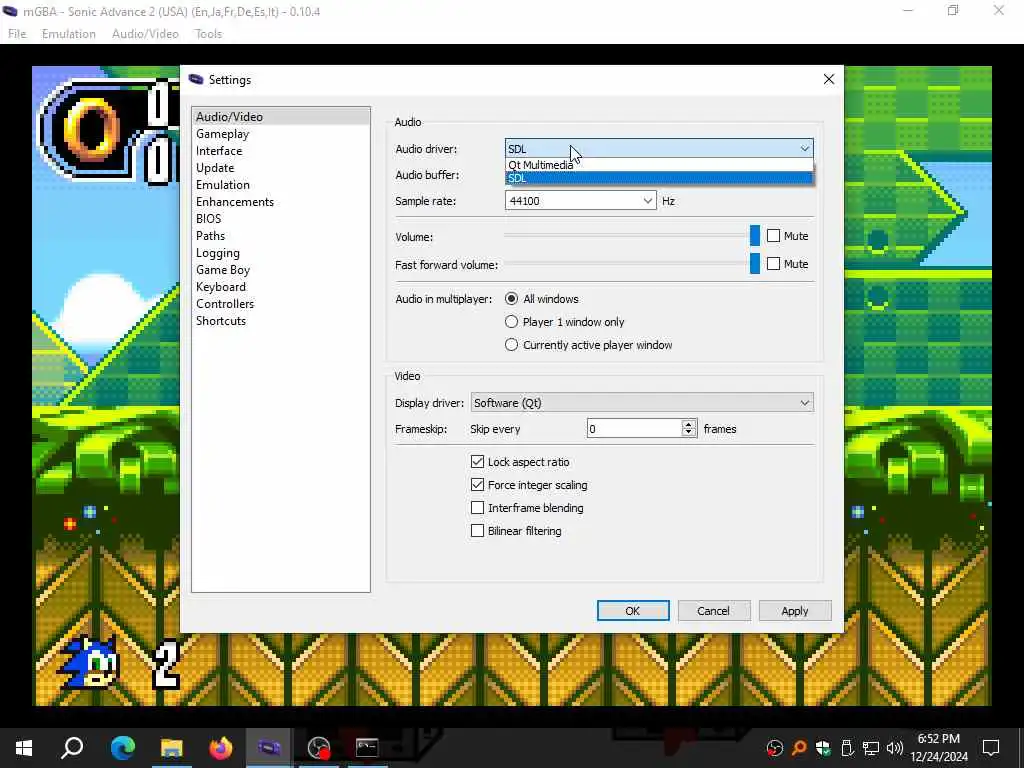The width and height of the screenshot is (1024, 768).
Task: Decrease frameskip with down arrow
Action: coord(688,433)
